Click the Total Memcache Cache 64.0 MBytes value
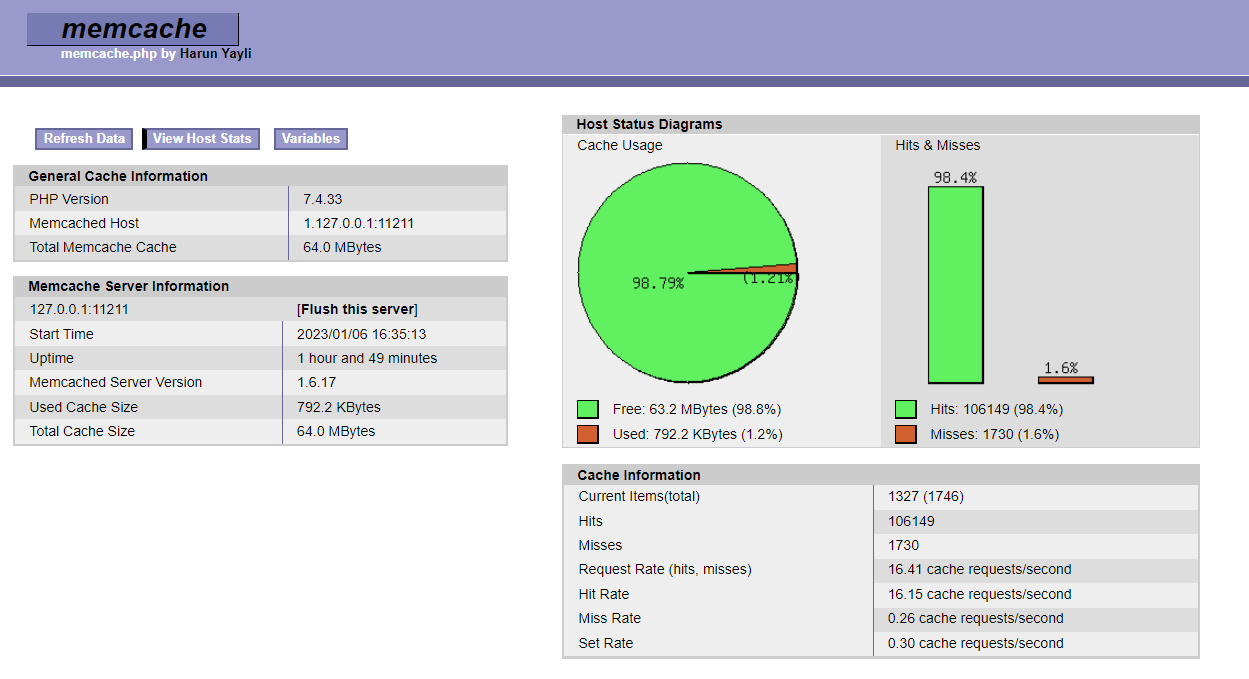Screen dimensions: 1249x679 (342, 247)
